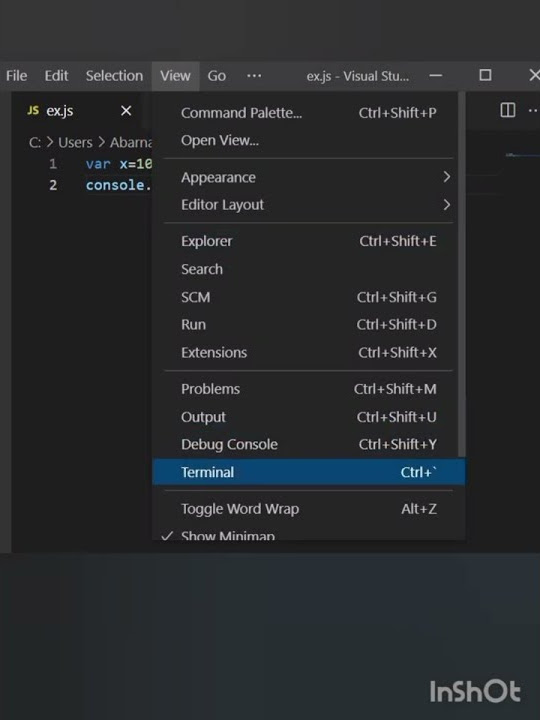The image size is (540, 720).
Task: Maximize the Visual Studio Code window
Action: [485, 75]
